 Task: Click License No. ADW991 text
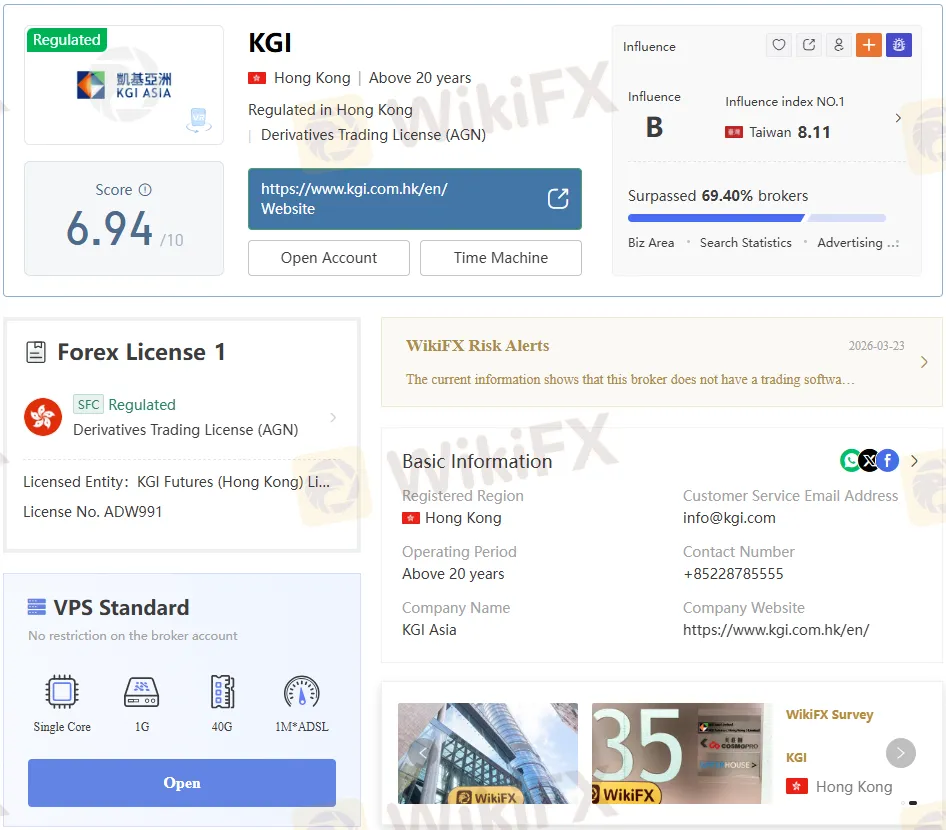click(x=92, y=512)
